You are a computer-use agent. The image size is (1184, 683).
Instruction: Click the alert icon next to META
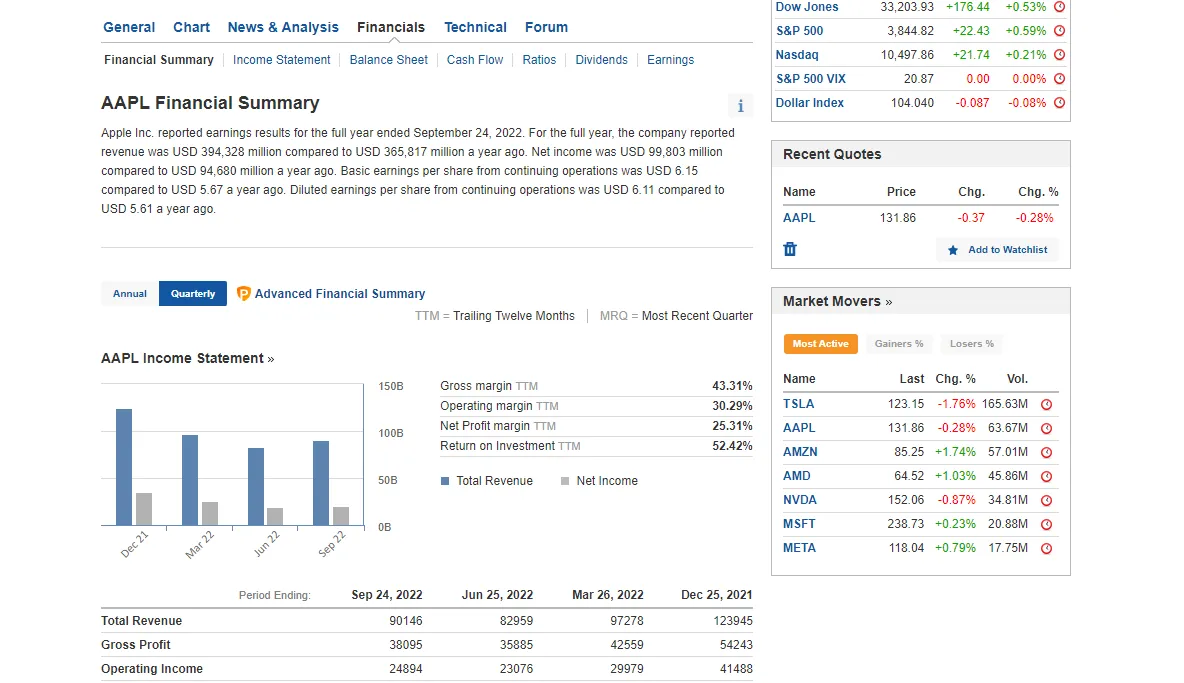tap(1047, 548)
